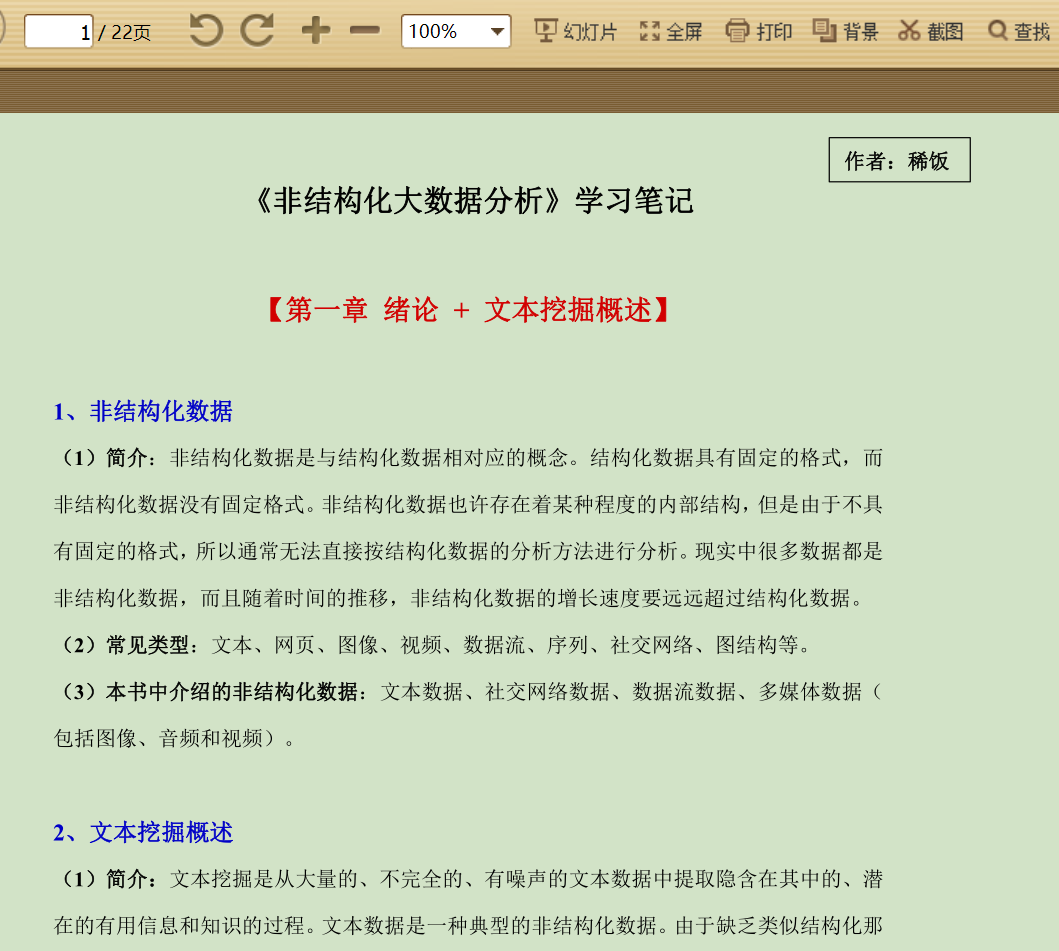Click the line starting '非结构化数据没有固定格式'
1059x951 pixels.
[x=468, y=505]
